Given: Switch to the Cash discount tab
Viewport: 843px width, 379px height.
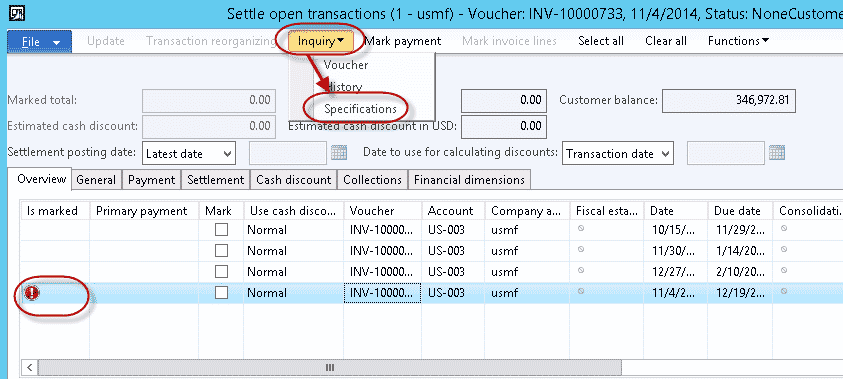Looking at the screenshot, I should [x=294, y=180].
